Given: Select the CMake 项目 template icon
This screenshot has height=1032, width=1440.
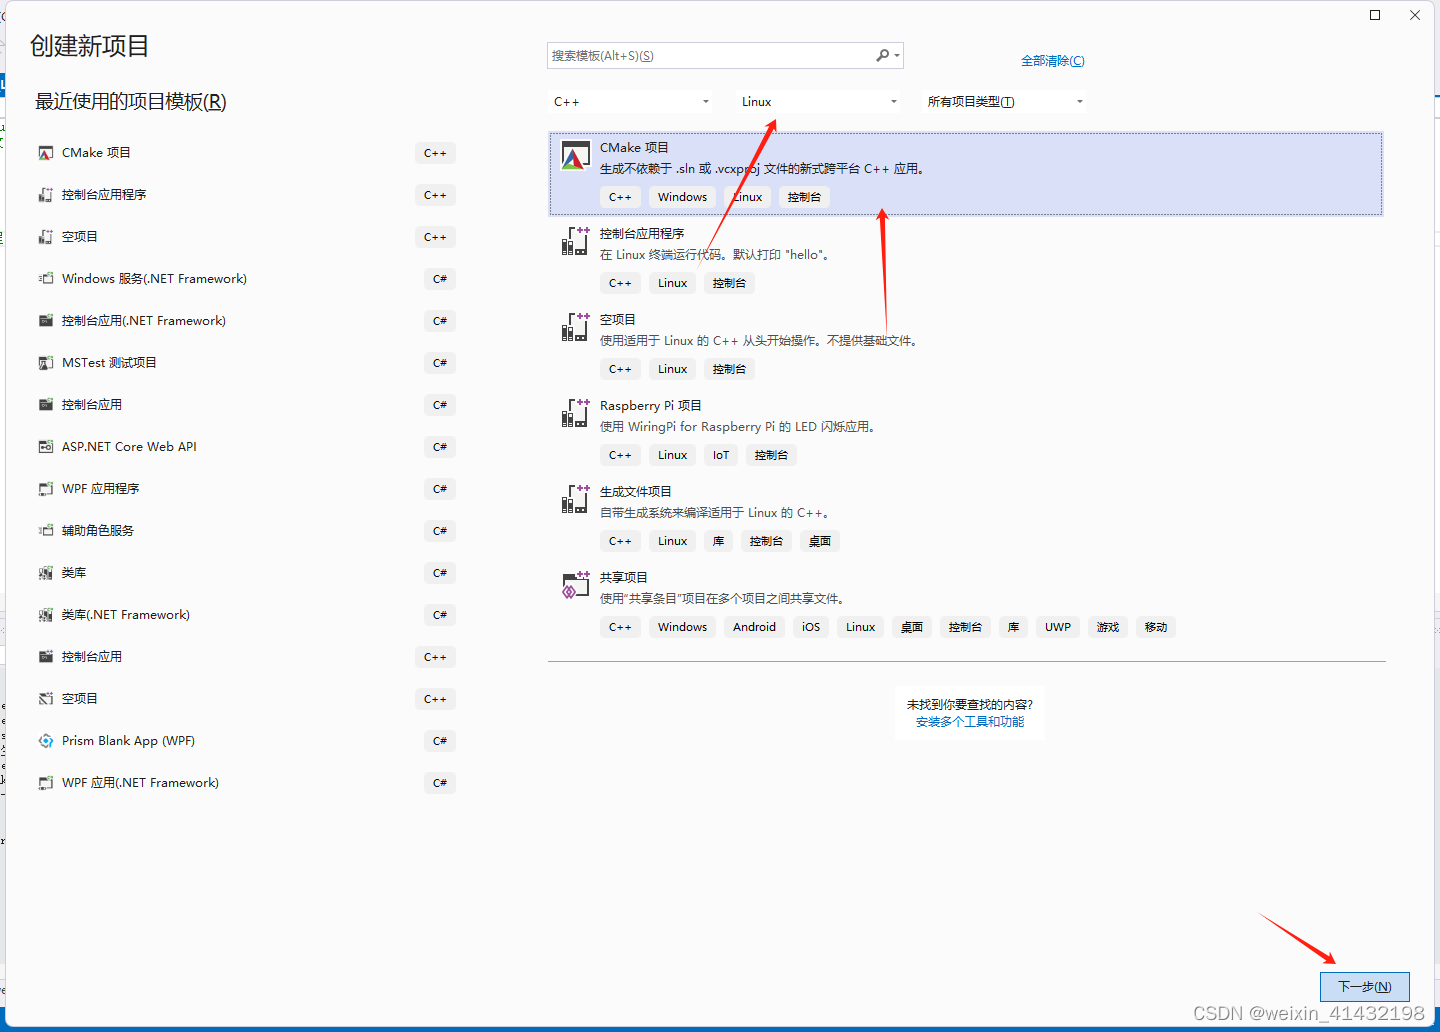Looking at the screenshot, I should [x=575, y=156].
